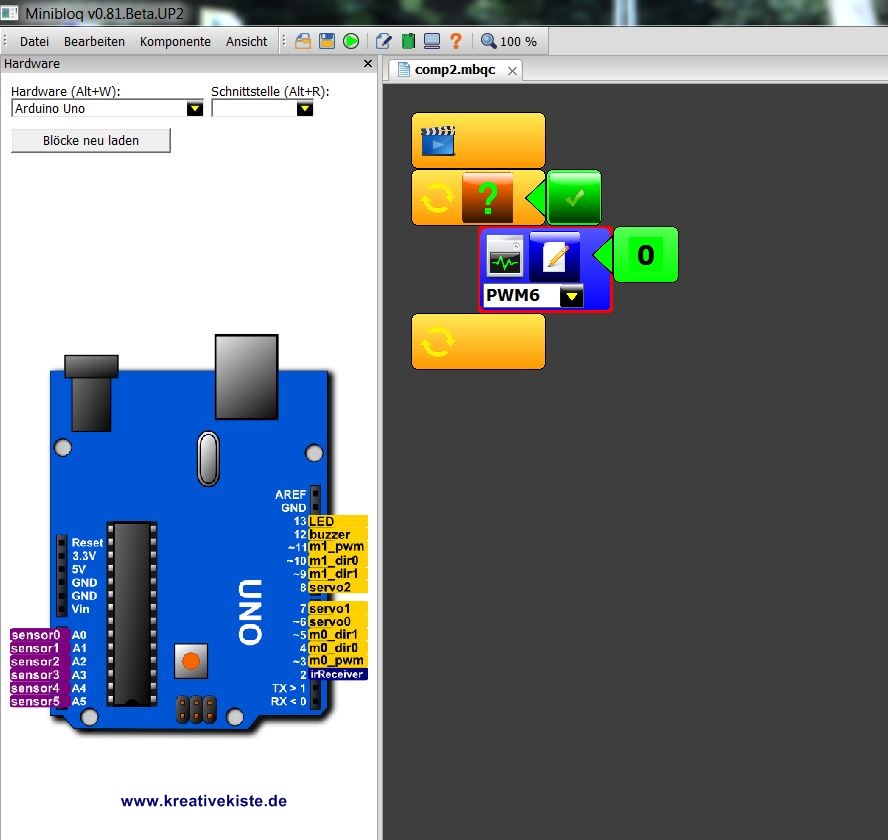Toggle the green checkmark true block
The height and width of the screenshot is (840, 888).
click(574, 197)
